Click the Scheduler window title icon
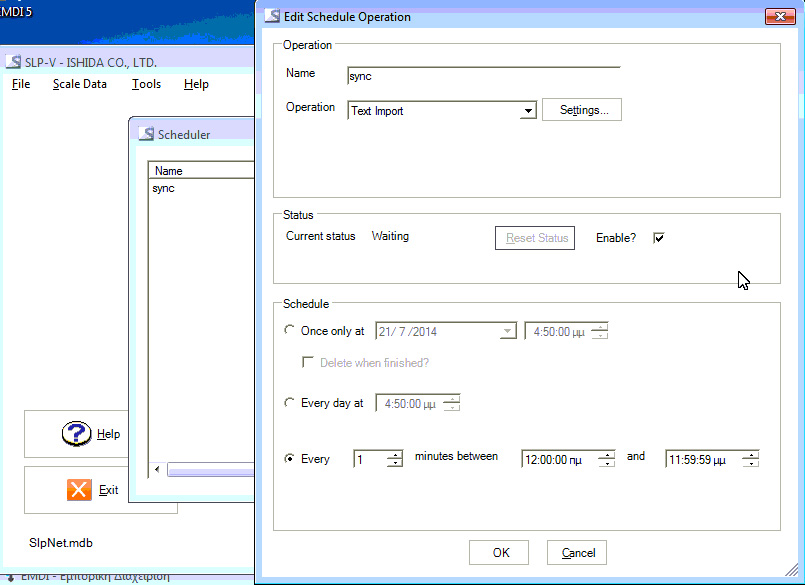Viewport: 805px width, 585px height. click(x=146, y=134)
